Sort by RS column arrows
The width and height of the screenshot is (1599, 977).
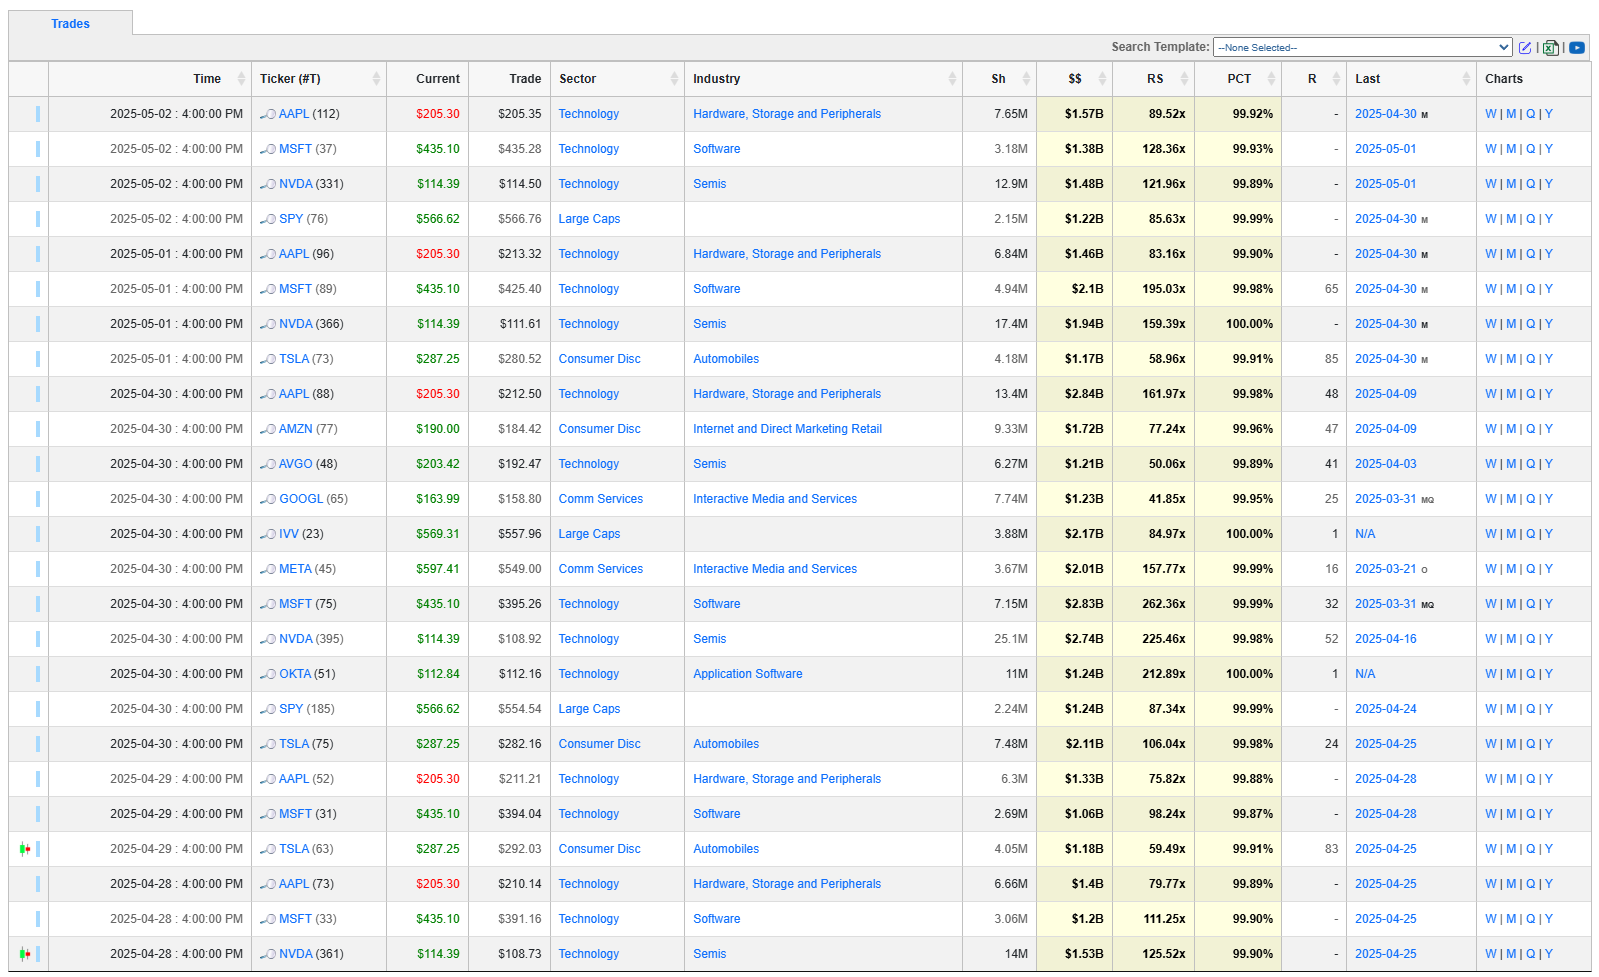pos(1184,79)
